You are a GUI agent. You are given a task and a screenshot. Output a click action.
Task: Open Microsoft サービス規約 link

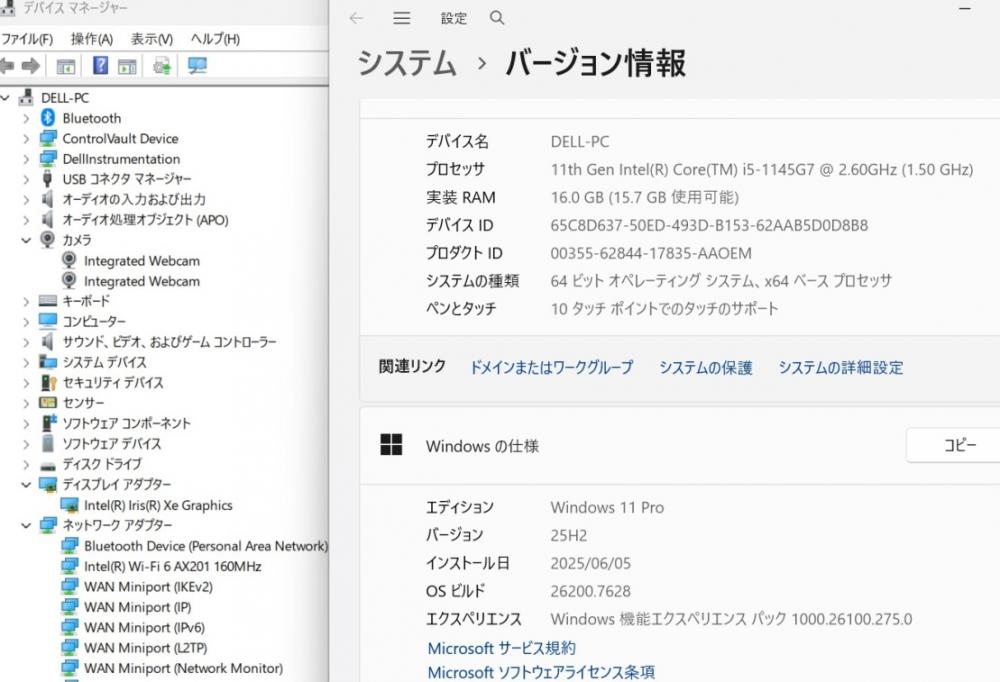pyautogui.click(x=501, y=648)
